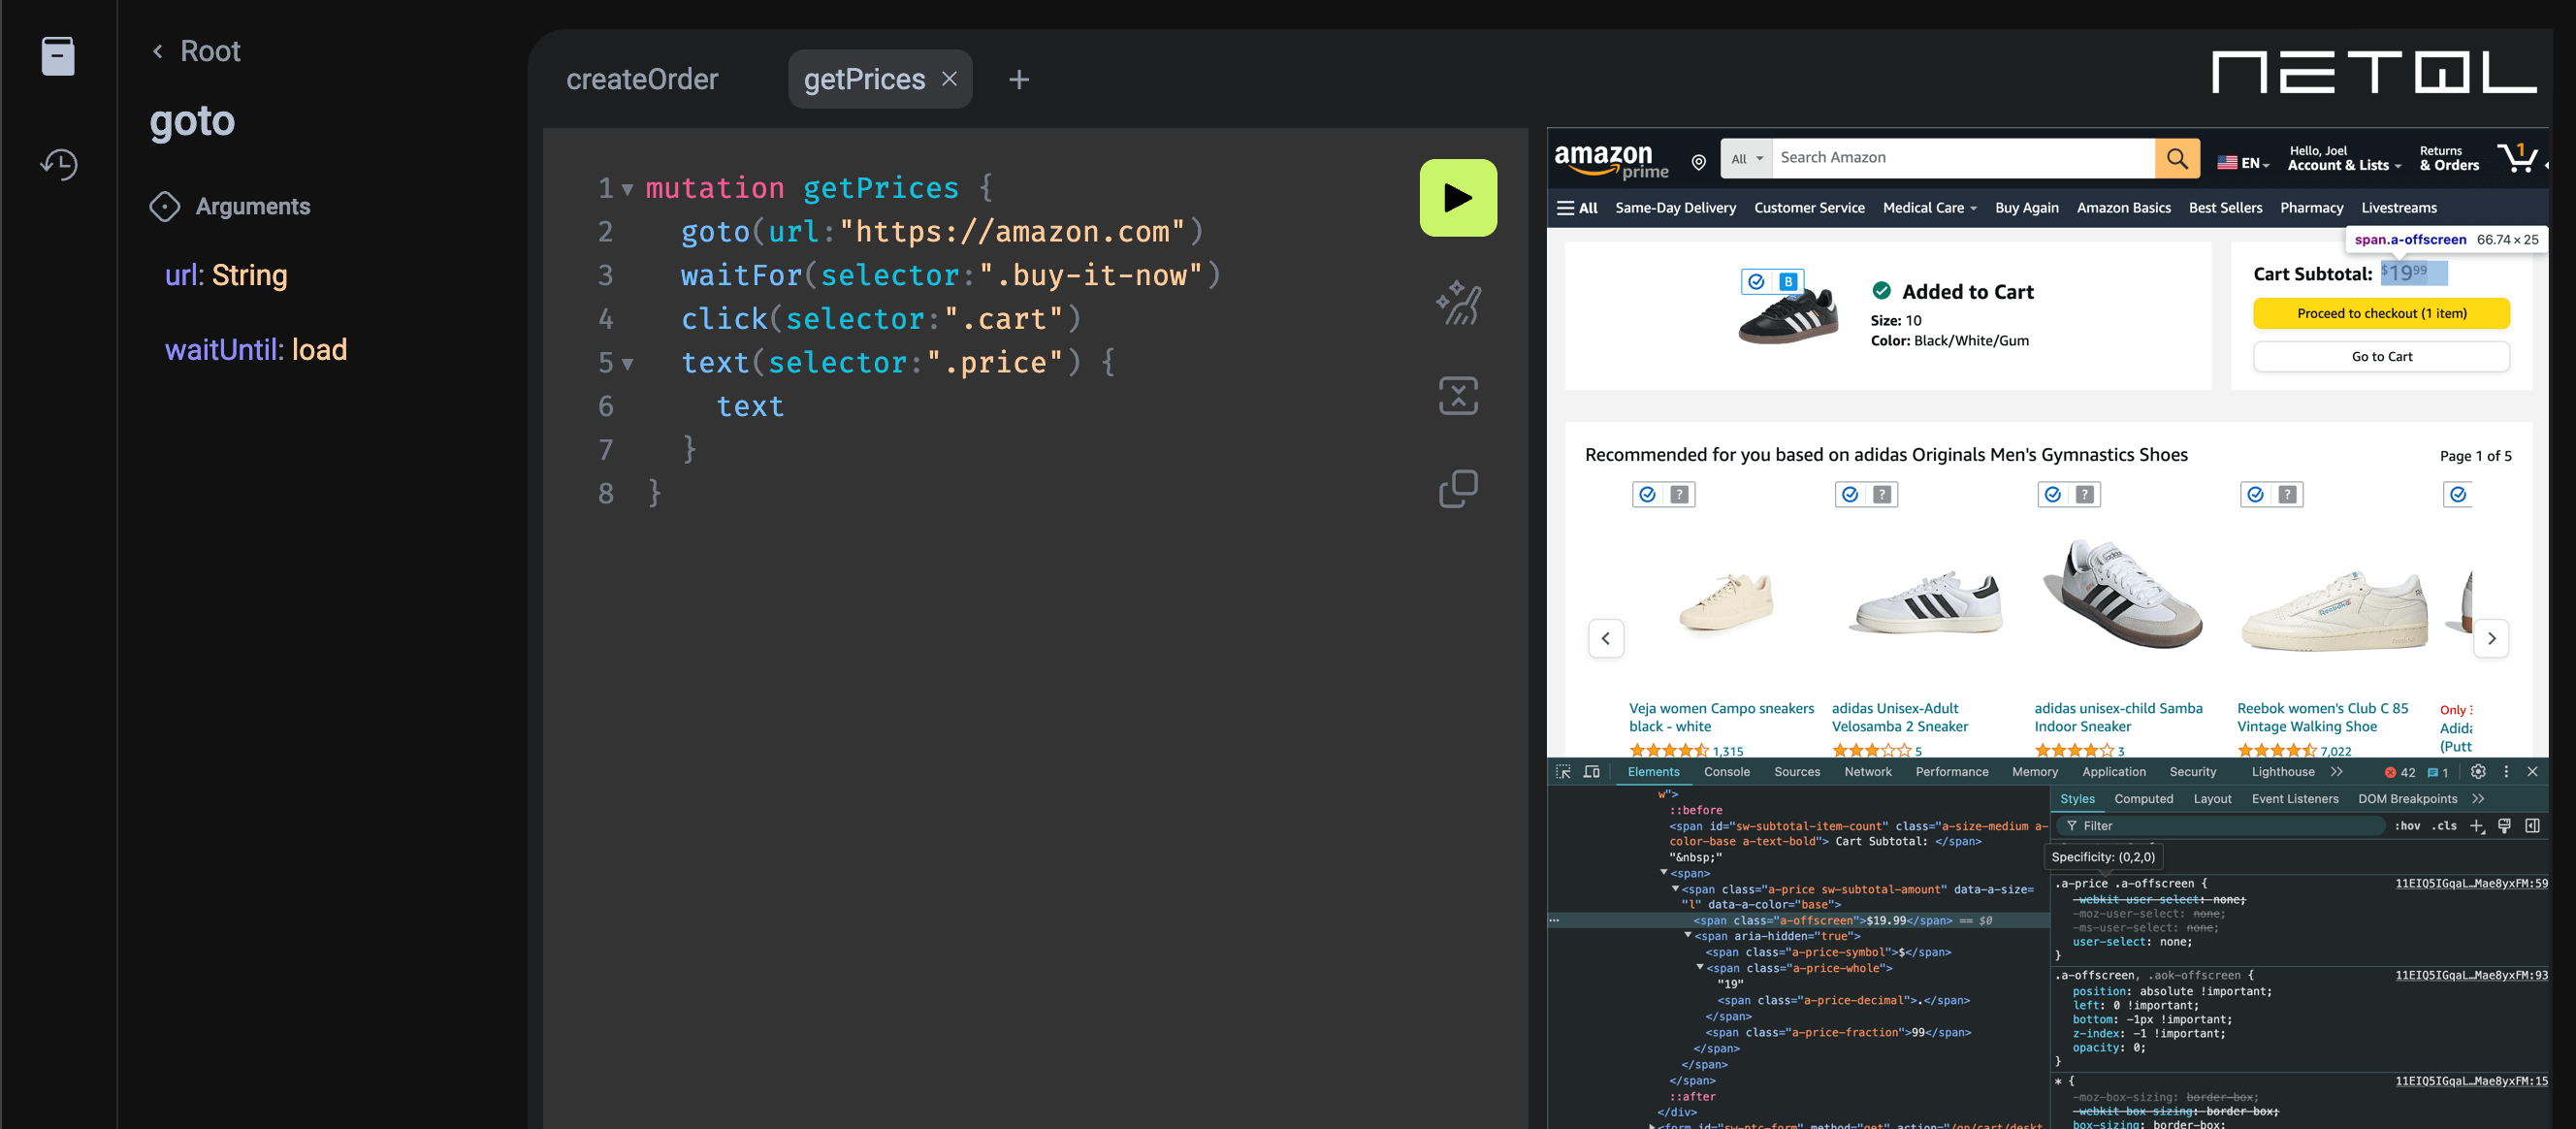Viewport: 2576px width, 1129px height.
Task: Click check badge above Samba Indoor Sneaker
Action: click(x=2052, y=494)
